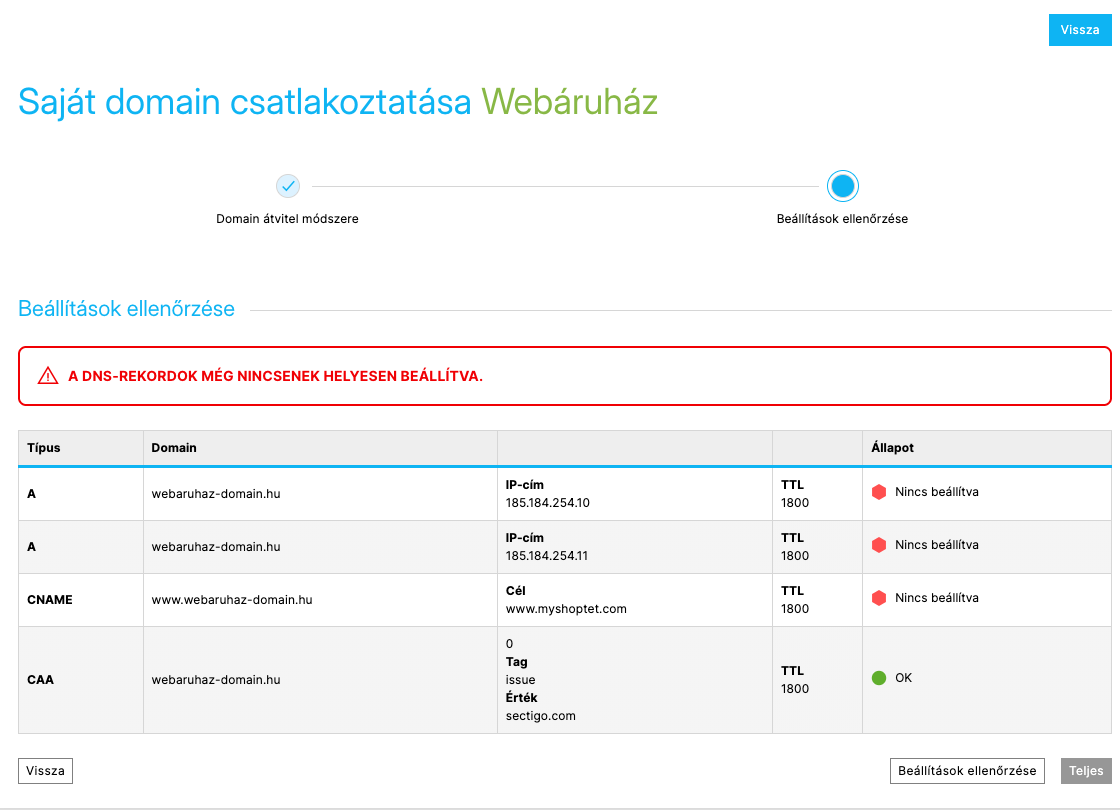
Task: Click webaruhaz-domain.hu in CAA row
Action: tap(216, 680)
